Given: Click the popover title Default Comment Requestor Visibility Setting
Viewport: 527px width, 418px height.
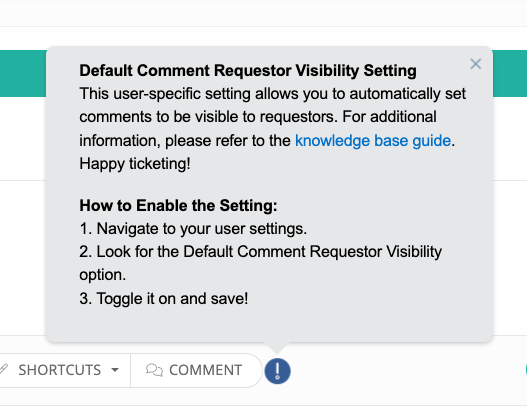Looking at the screenshot, I should [248, 71].
